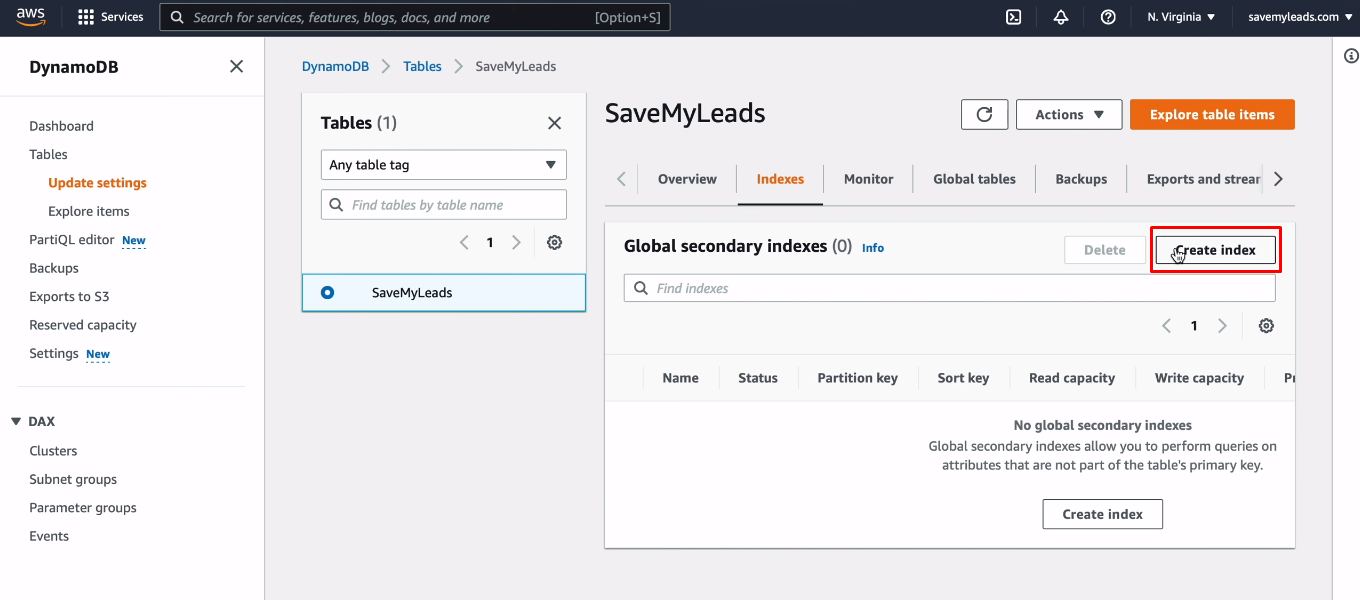
Task: Click the SaveMyLeads table name row
Action: (444, 293)
